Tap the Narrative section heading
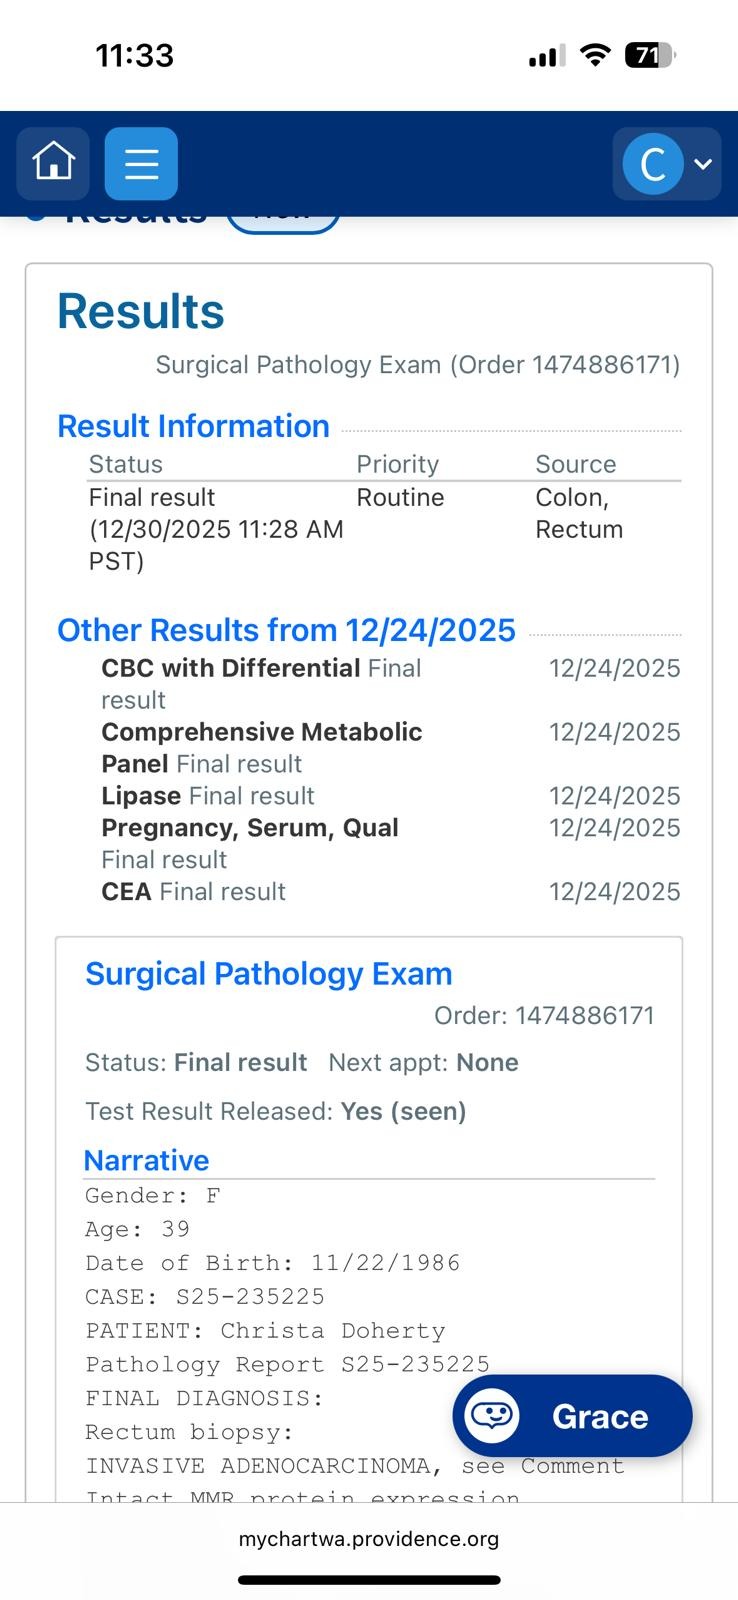Image resolution: width=738 pixels, height=1600 pixels. click(x=146, y=1160)
